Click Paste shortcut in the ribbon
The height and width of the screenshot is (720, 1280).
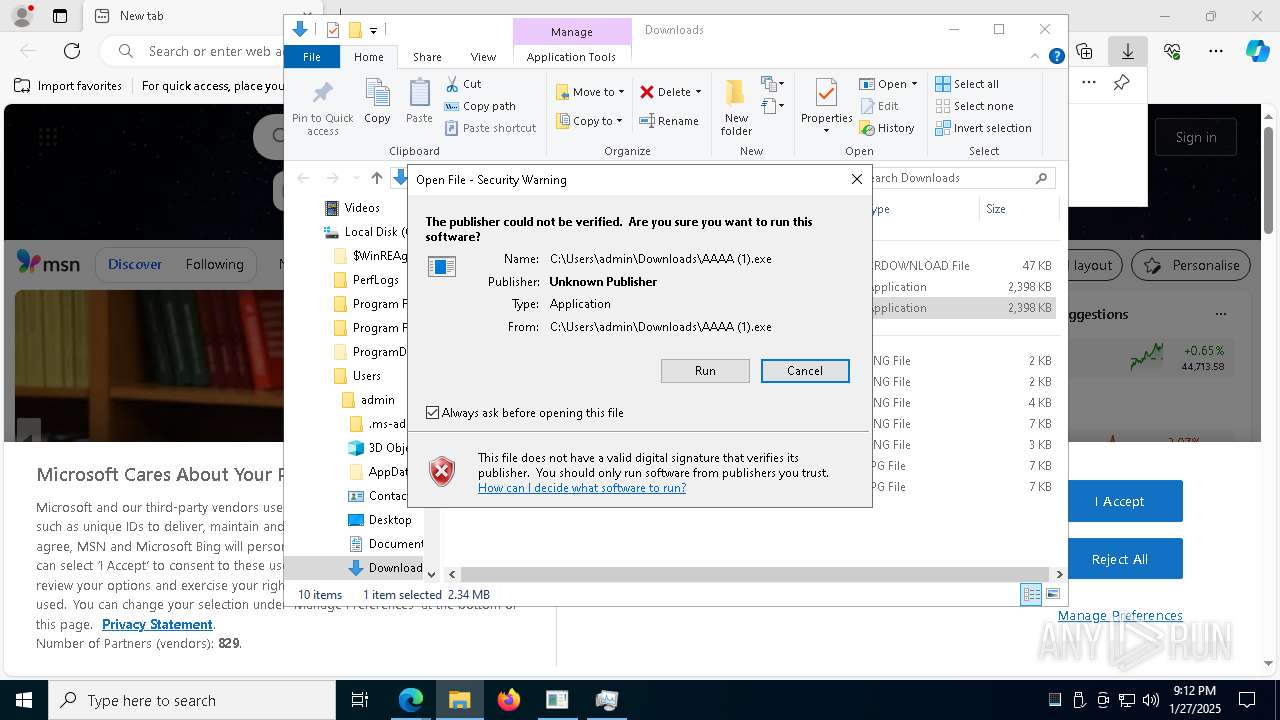[491, 128]
